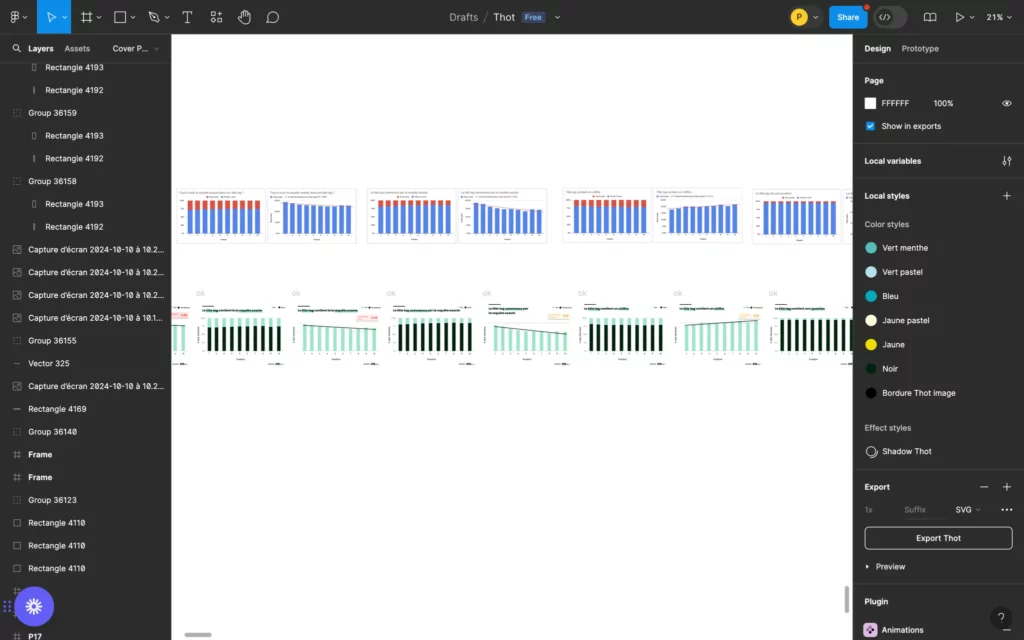Toggle page color visibility eye icon
Screen dimensions: 1024x640
pos(1006,103)
